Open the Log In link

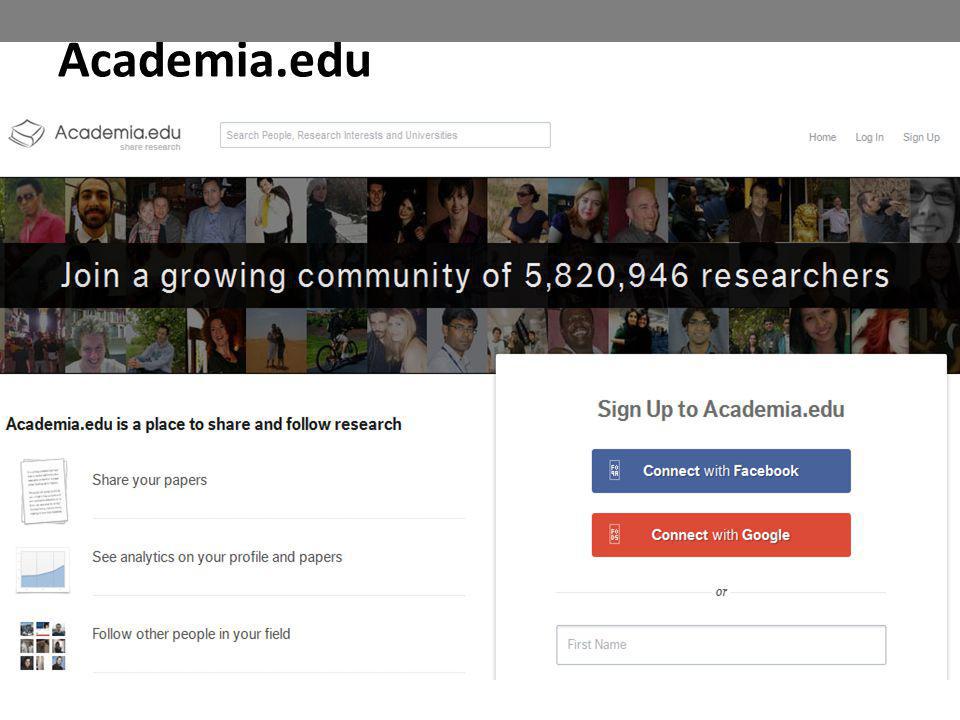(x=869, y=137)
